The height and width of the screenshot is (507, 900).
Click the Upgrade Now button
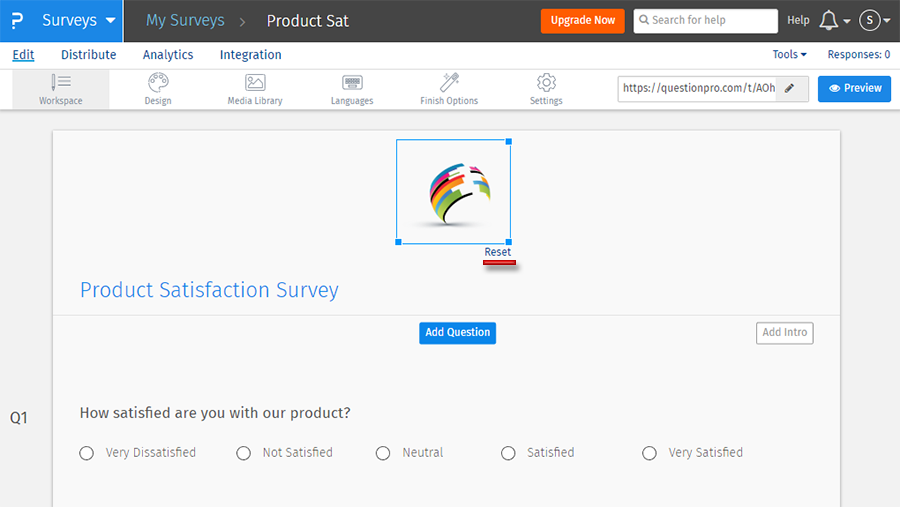[x=583, y=20]
